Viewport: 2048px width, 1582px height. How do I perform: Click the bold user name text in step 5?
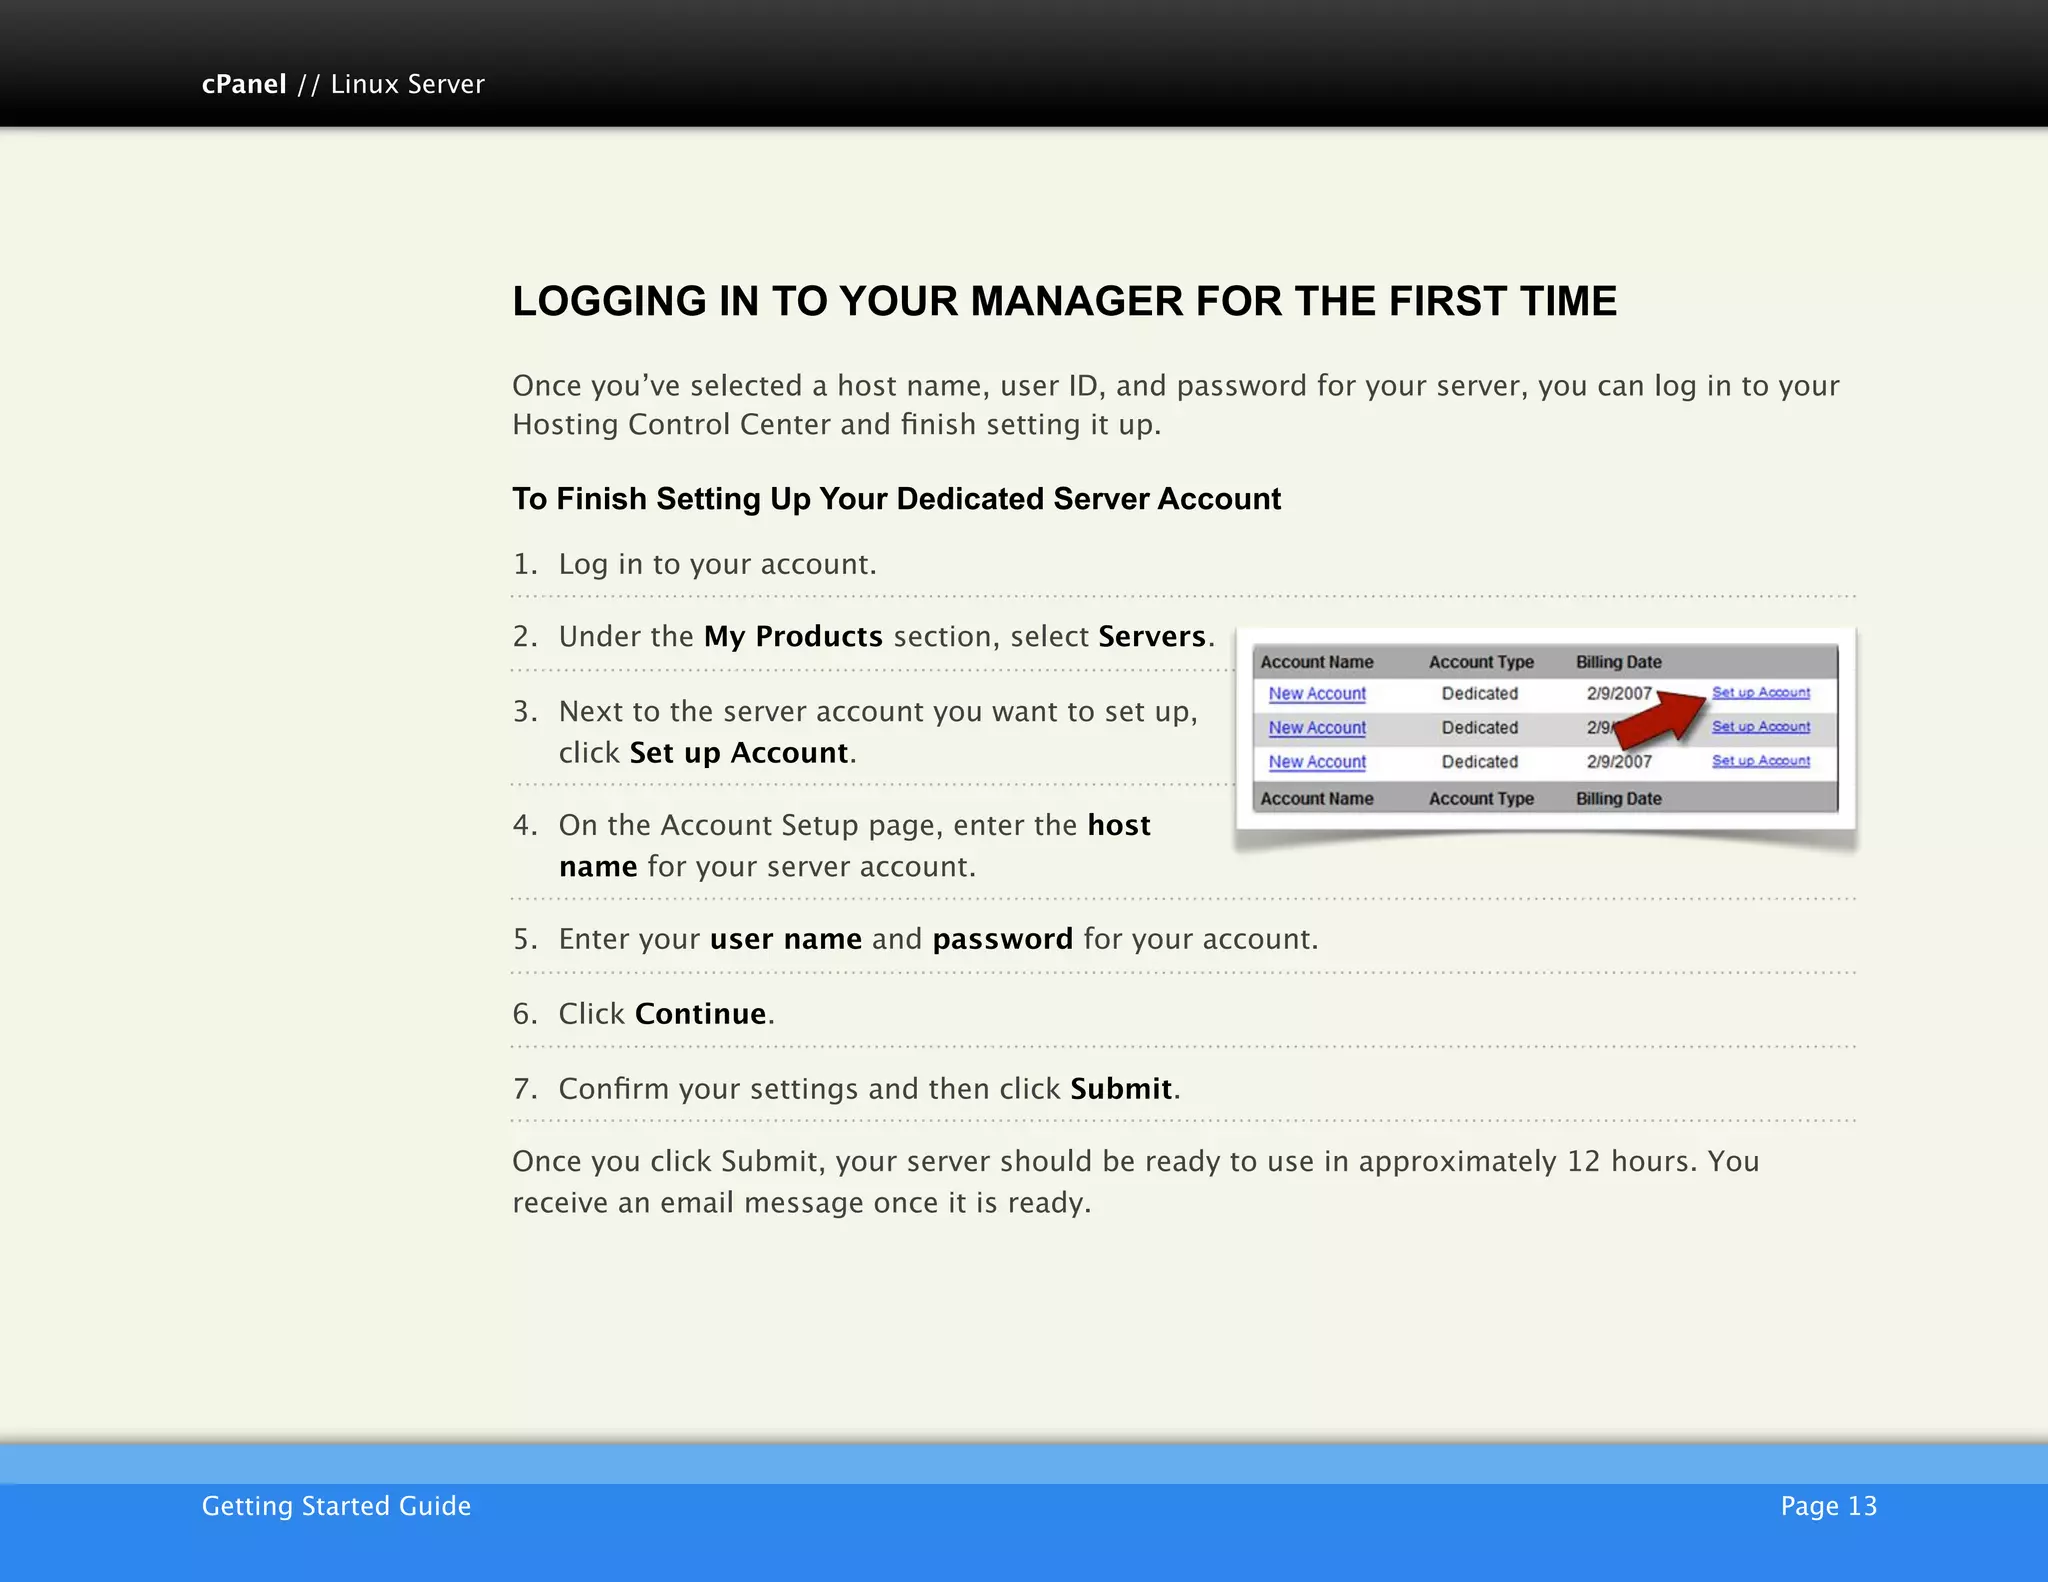[786, 939]
